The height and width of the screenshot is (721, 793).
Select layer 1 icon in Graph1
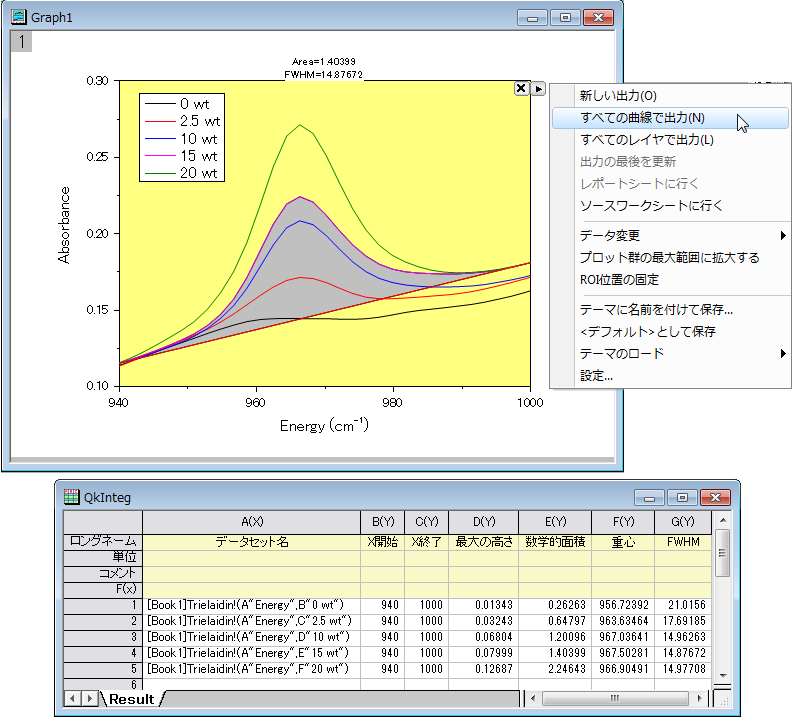coord(21,41)
